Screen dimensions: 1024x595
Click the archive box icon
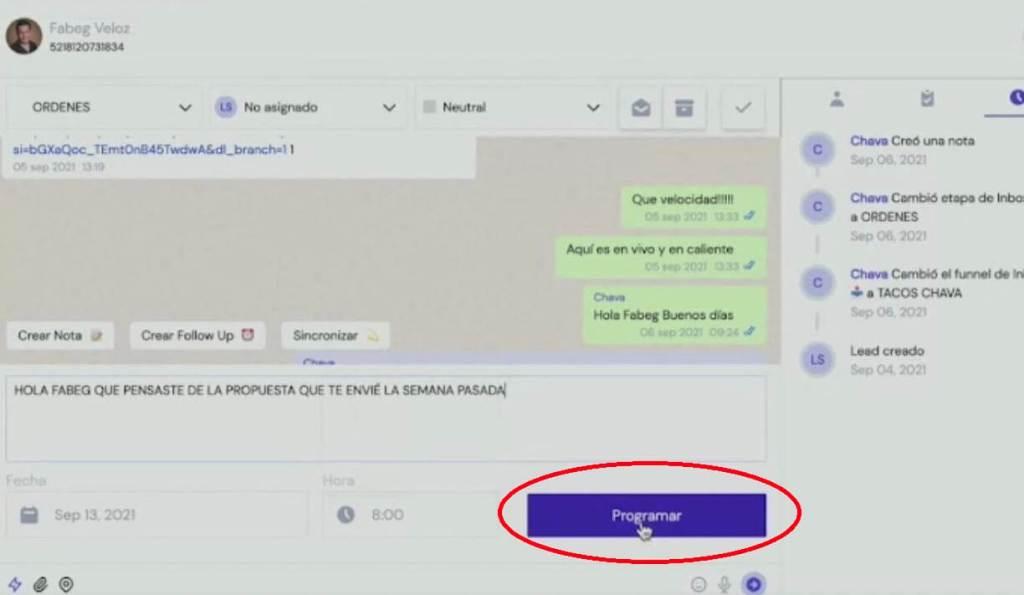pos(684,108)
